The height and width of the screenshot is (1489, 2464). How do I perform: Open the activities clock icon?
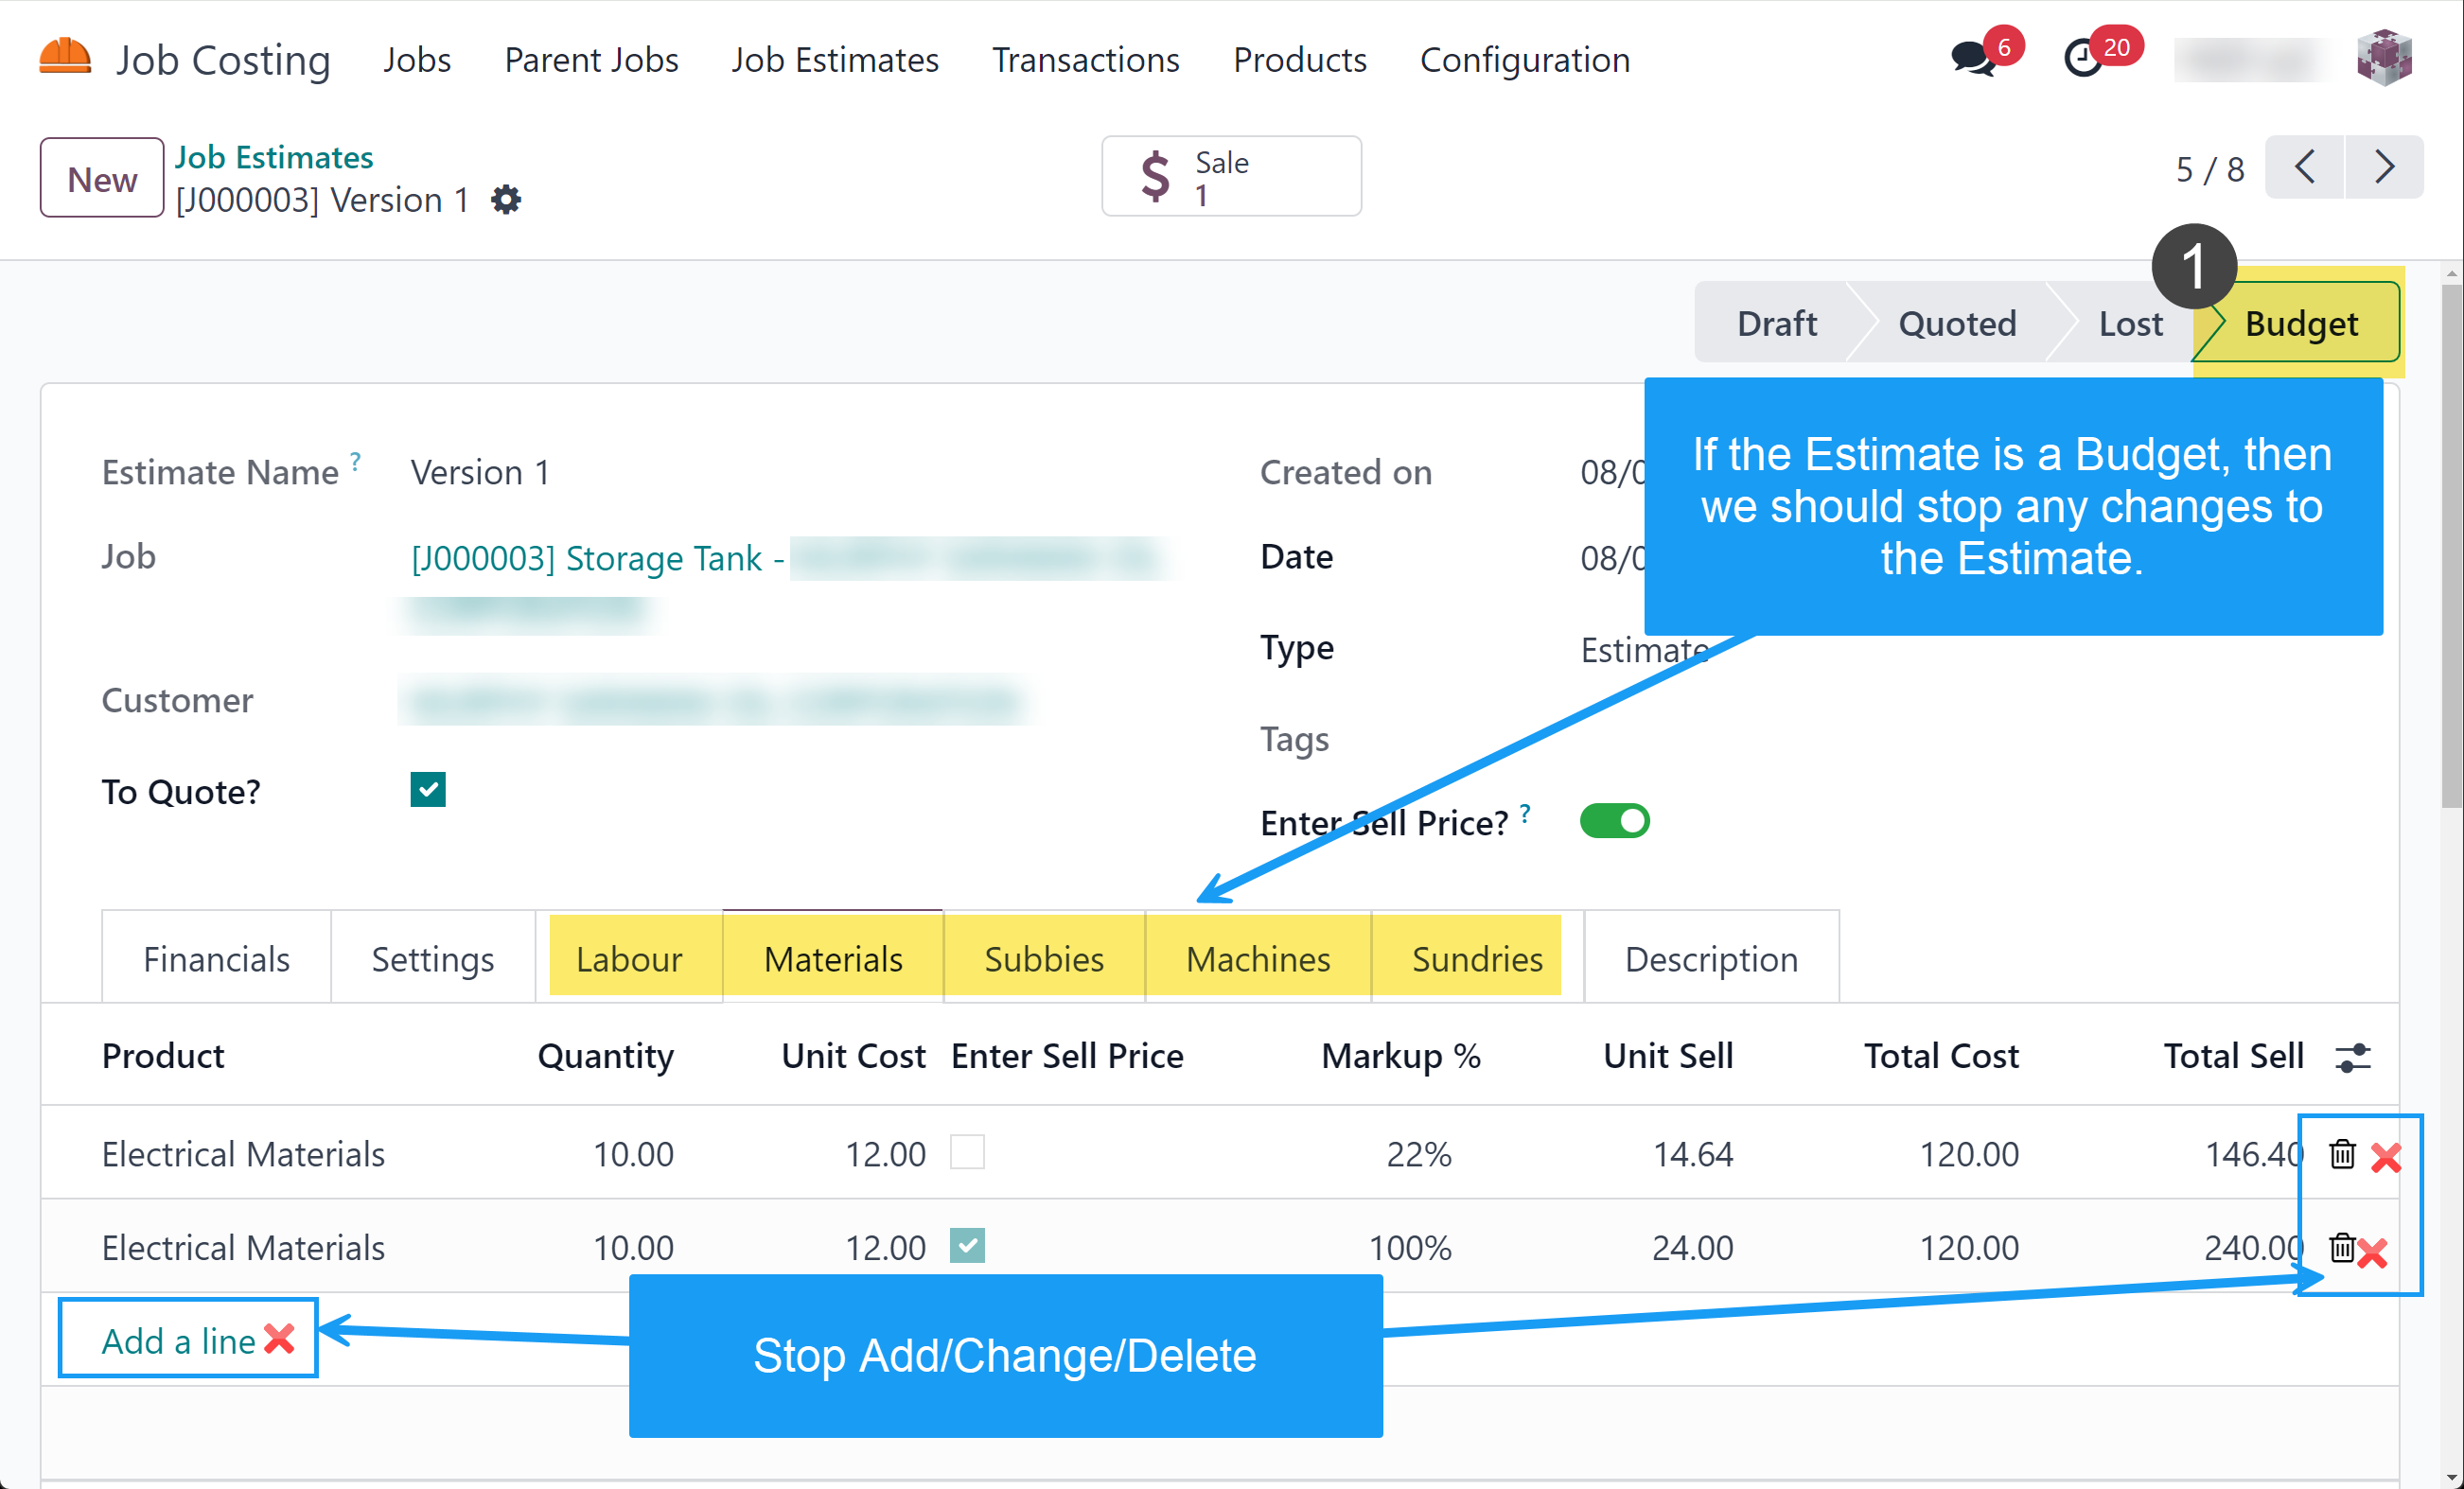tap(2084, 58)
